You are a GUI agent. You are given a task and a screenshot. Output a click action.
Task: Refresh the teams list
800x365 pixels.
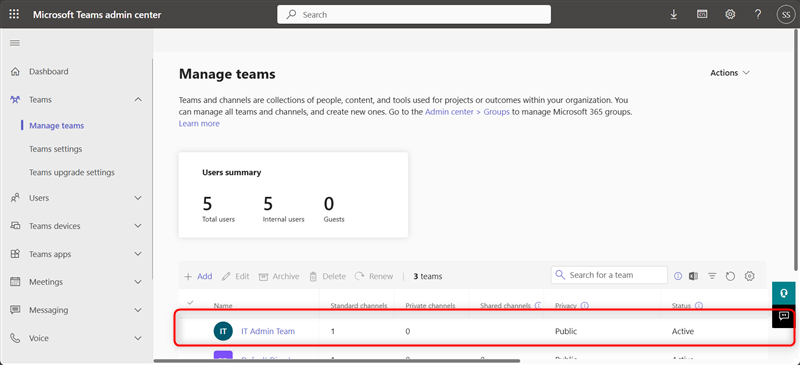(730, 276)
